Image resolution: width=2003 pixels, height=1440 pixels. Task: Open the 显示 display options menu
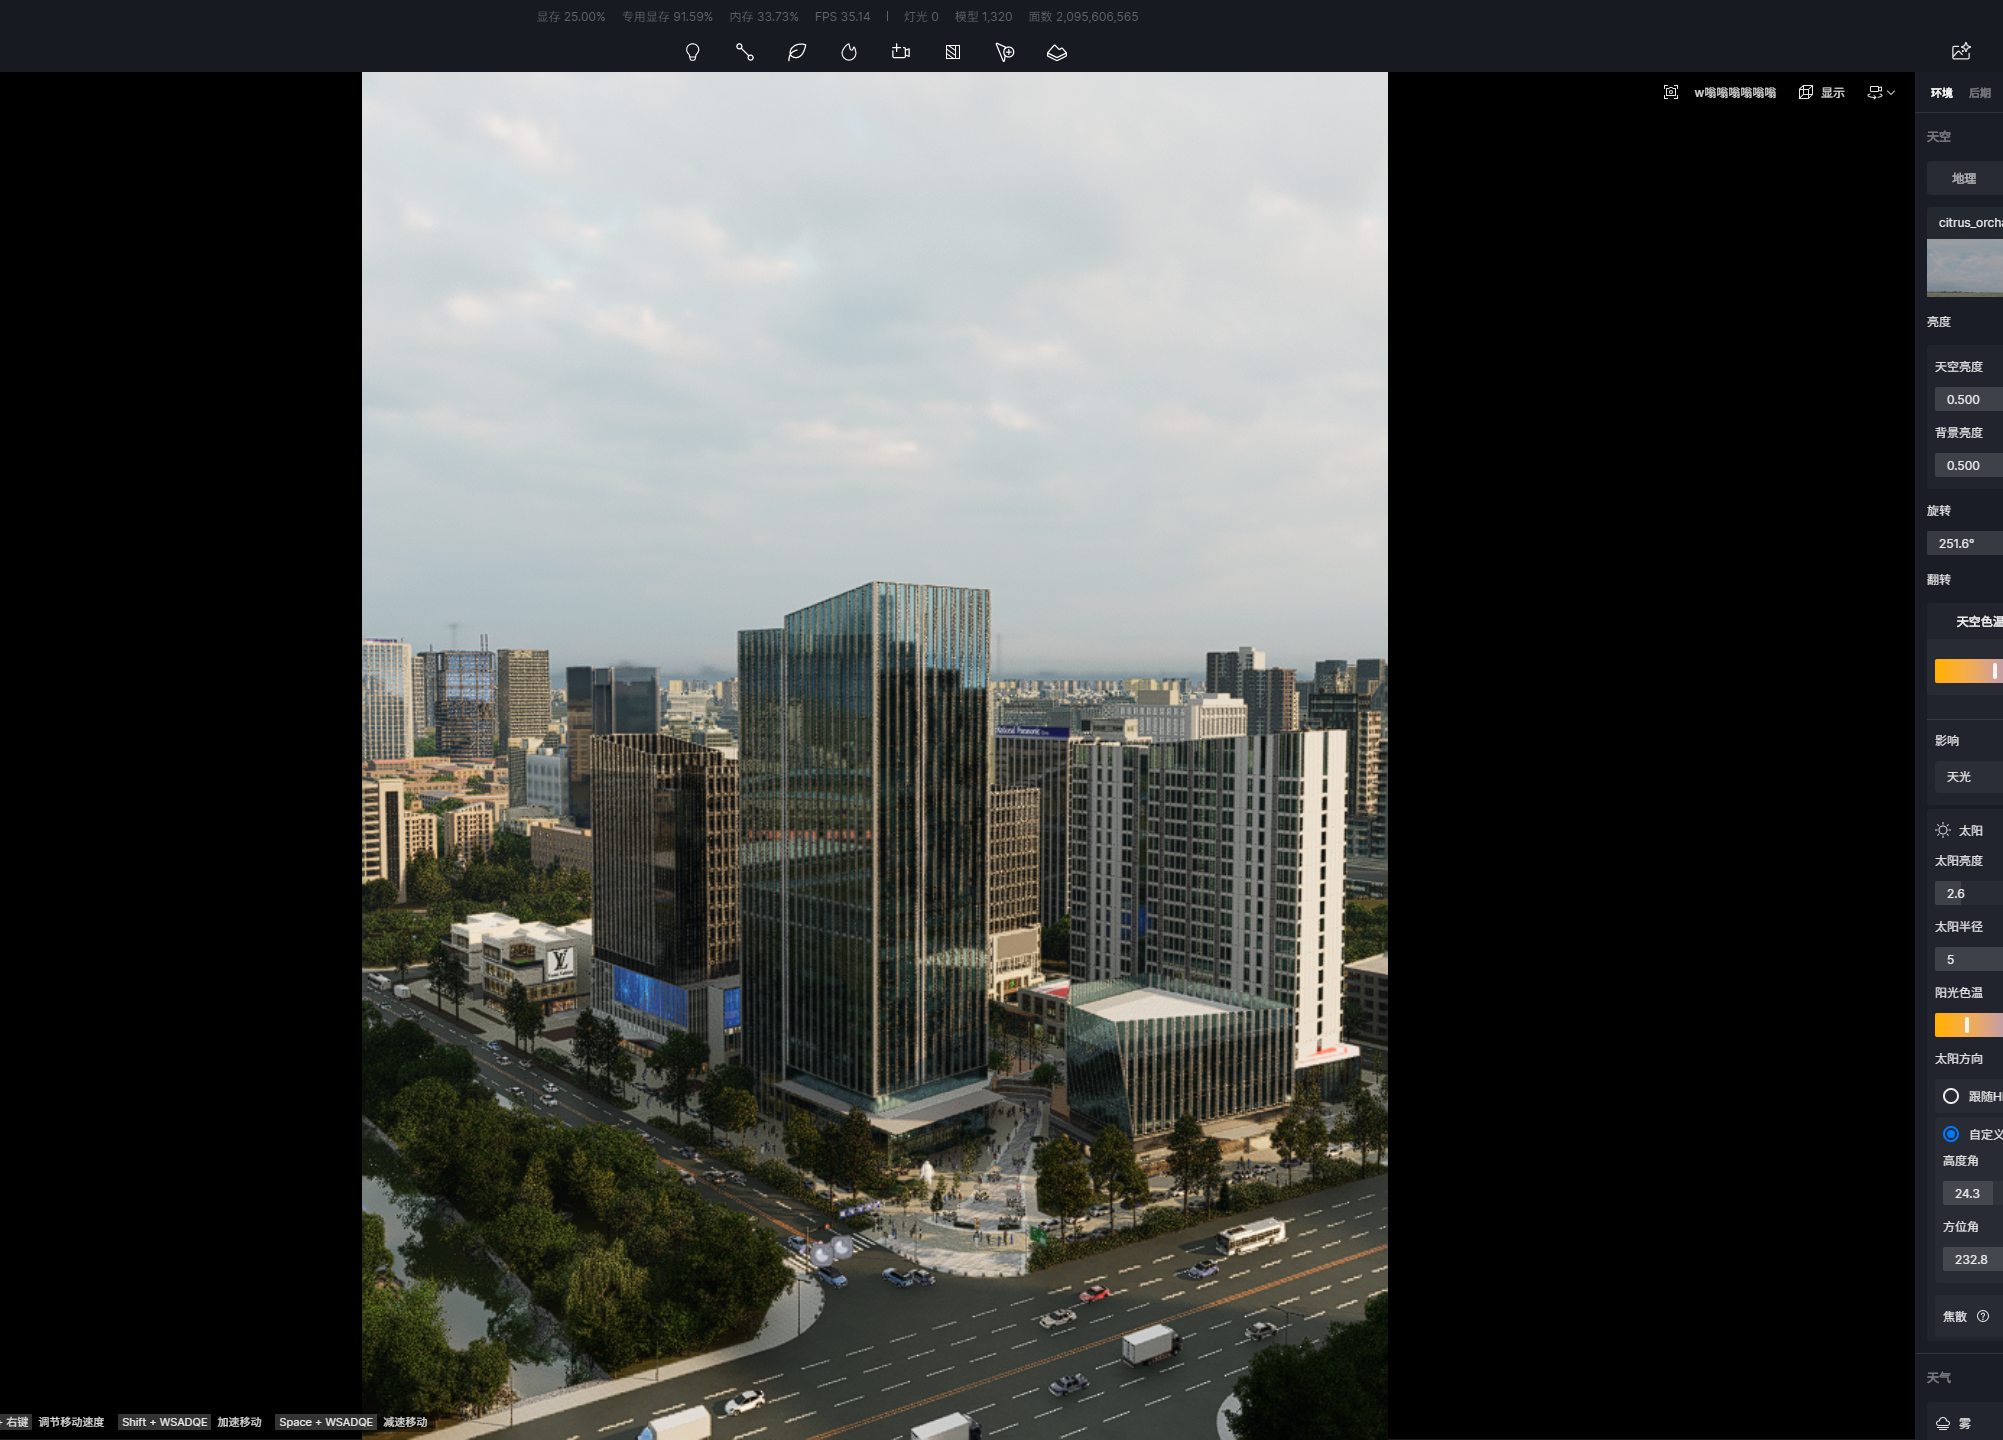point(1822,92)
